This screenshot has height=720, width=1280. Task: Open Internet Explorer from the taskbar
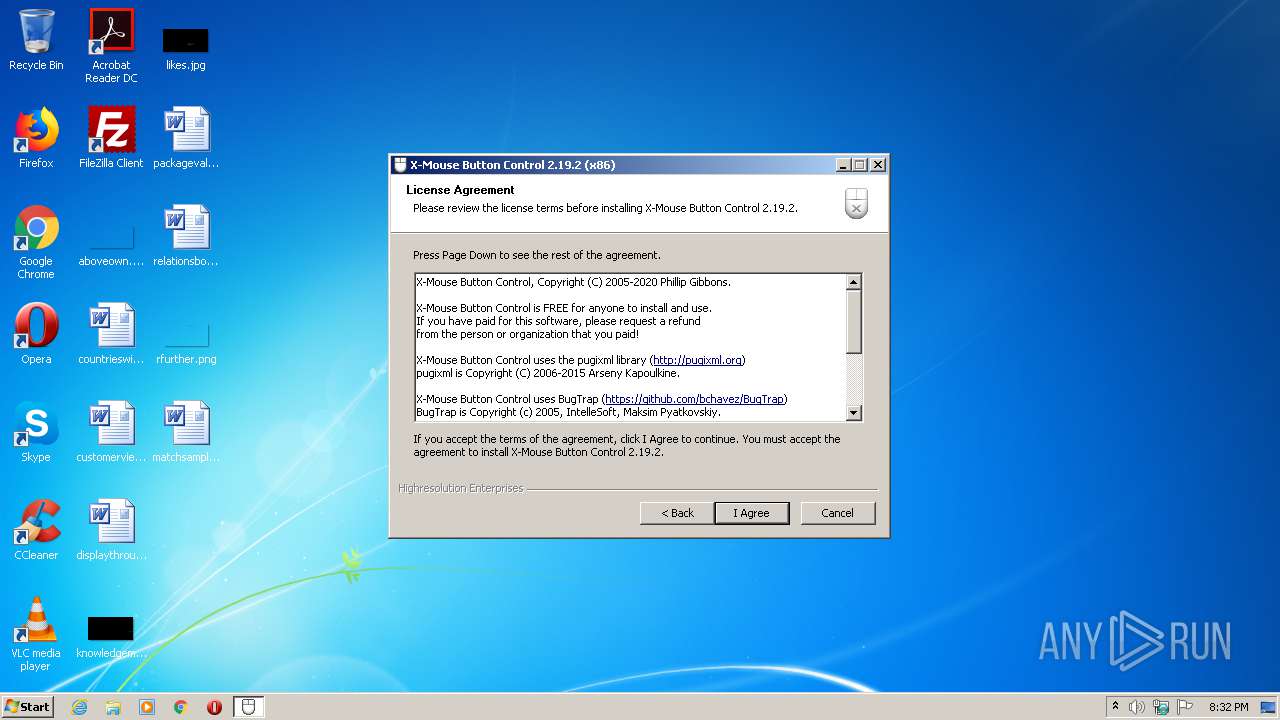coord(79,707)
